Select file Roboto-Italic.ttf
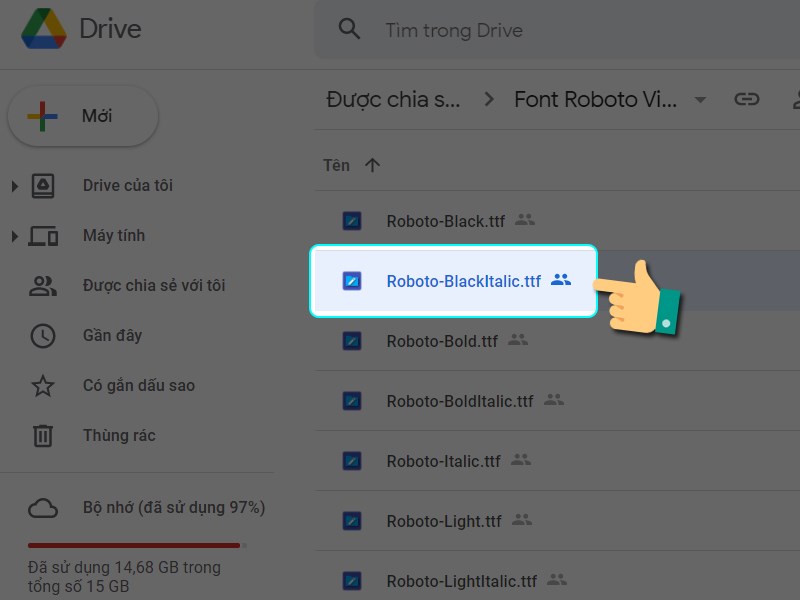800x600 pixels. tap(443, 461)
